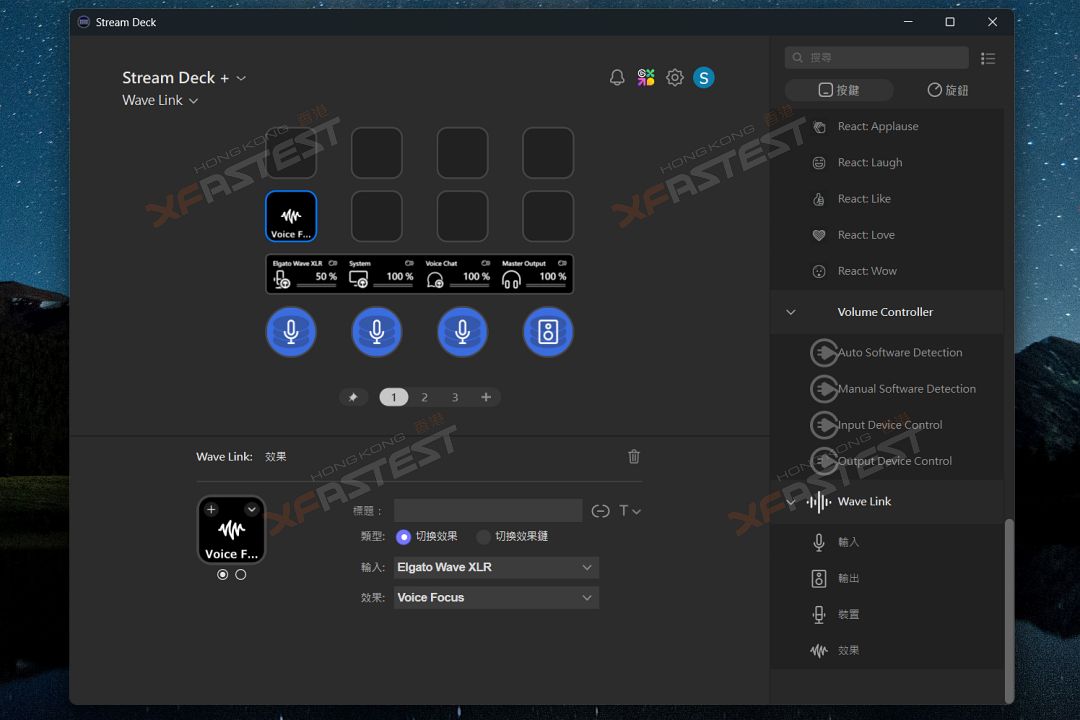Select the React: Laugh action

[x=887, y=163]
